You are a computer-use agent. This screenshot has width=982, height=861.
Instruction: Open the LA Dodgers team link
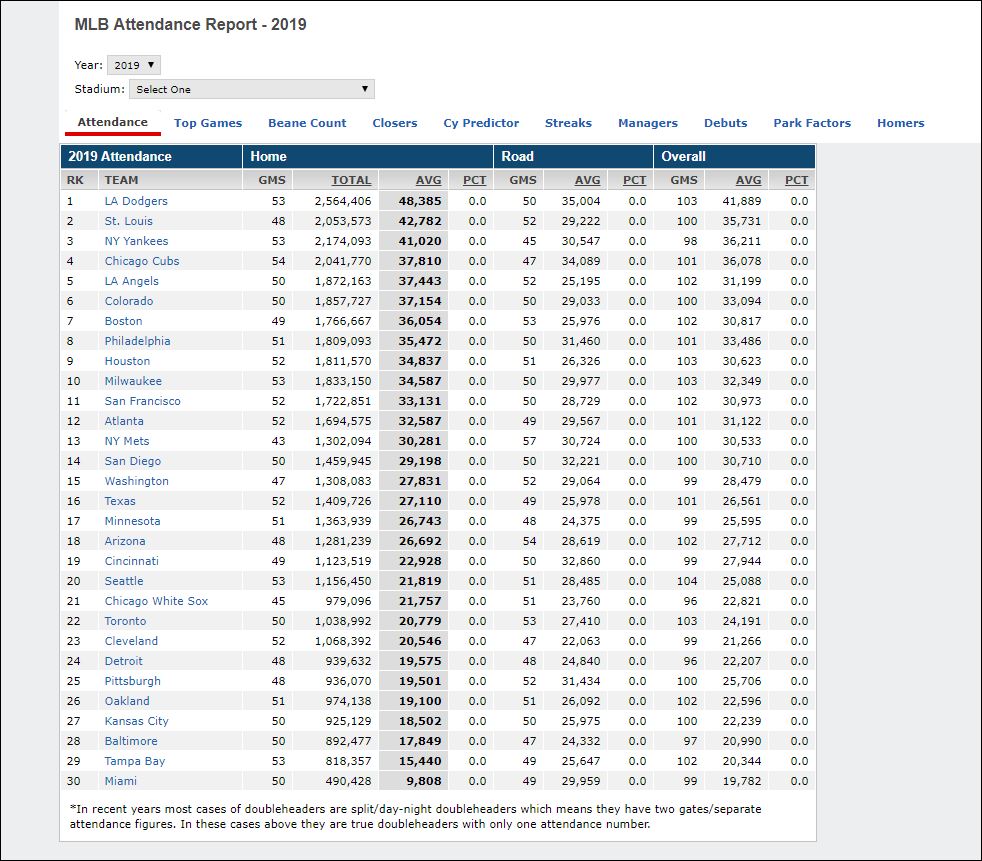tap(136, 201)
